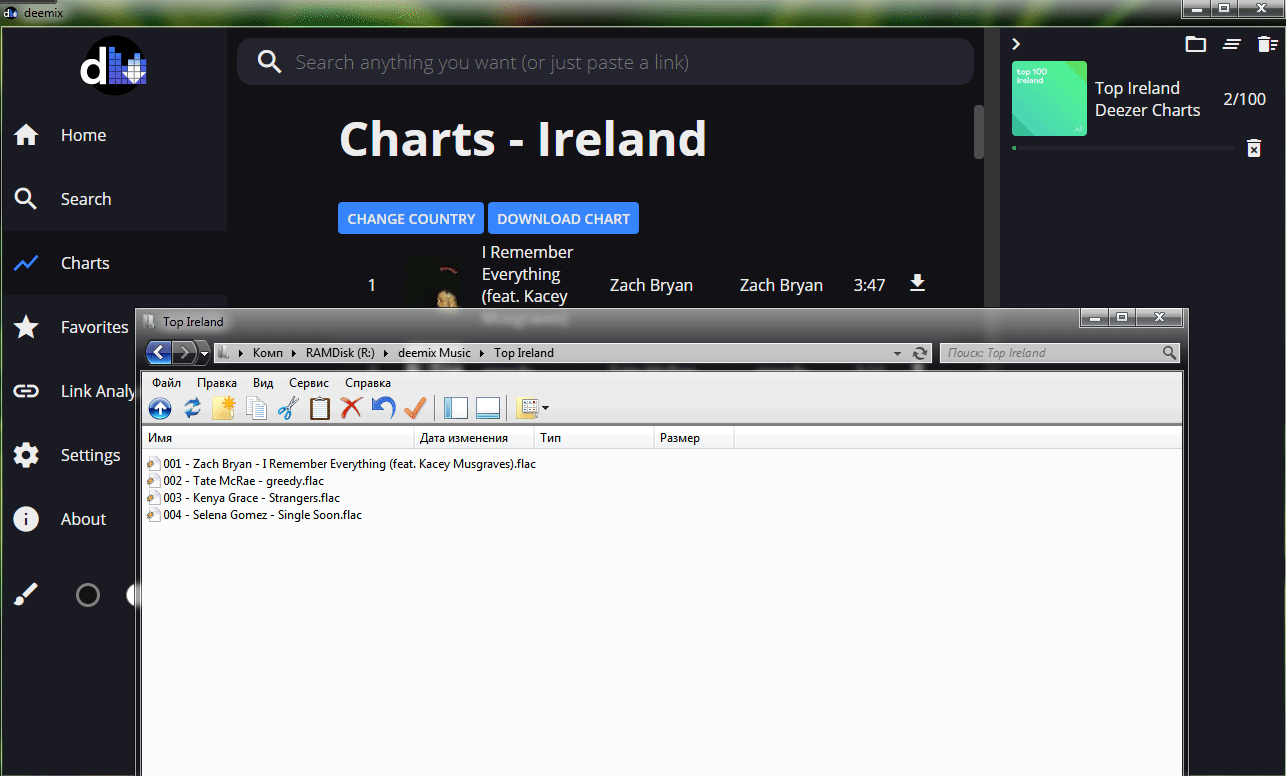Screen dimensions: 1286x776
Task: Select the dark circle theme swatch
Action: pyautogui.click(x=88, y=595)
